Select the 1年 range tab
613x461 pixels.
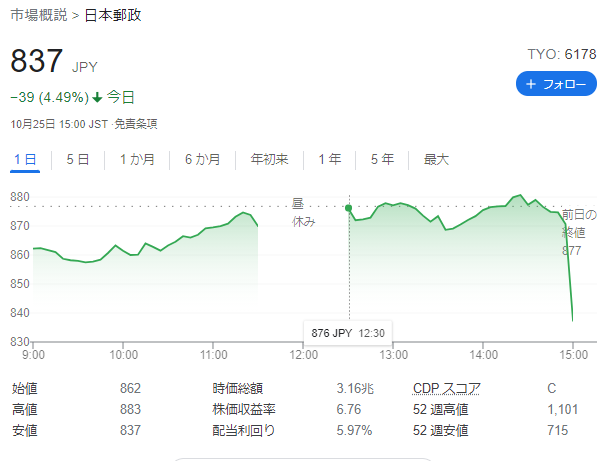point(330,159)
